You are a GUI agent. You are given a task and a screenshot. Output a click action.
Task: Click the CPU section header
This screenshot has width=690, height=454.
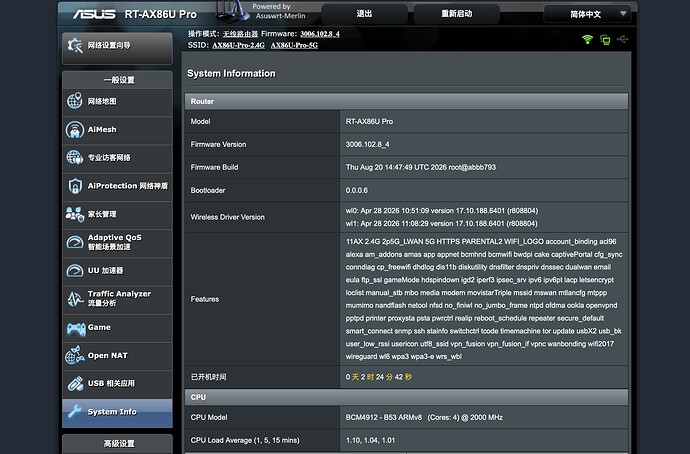pos(406,397)
